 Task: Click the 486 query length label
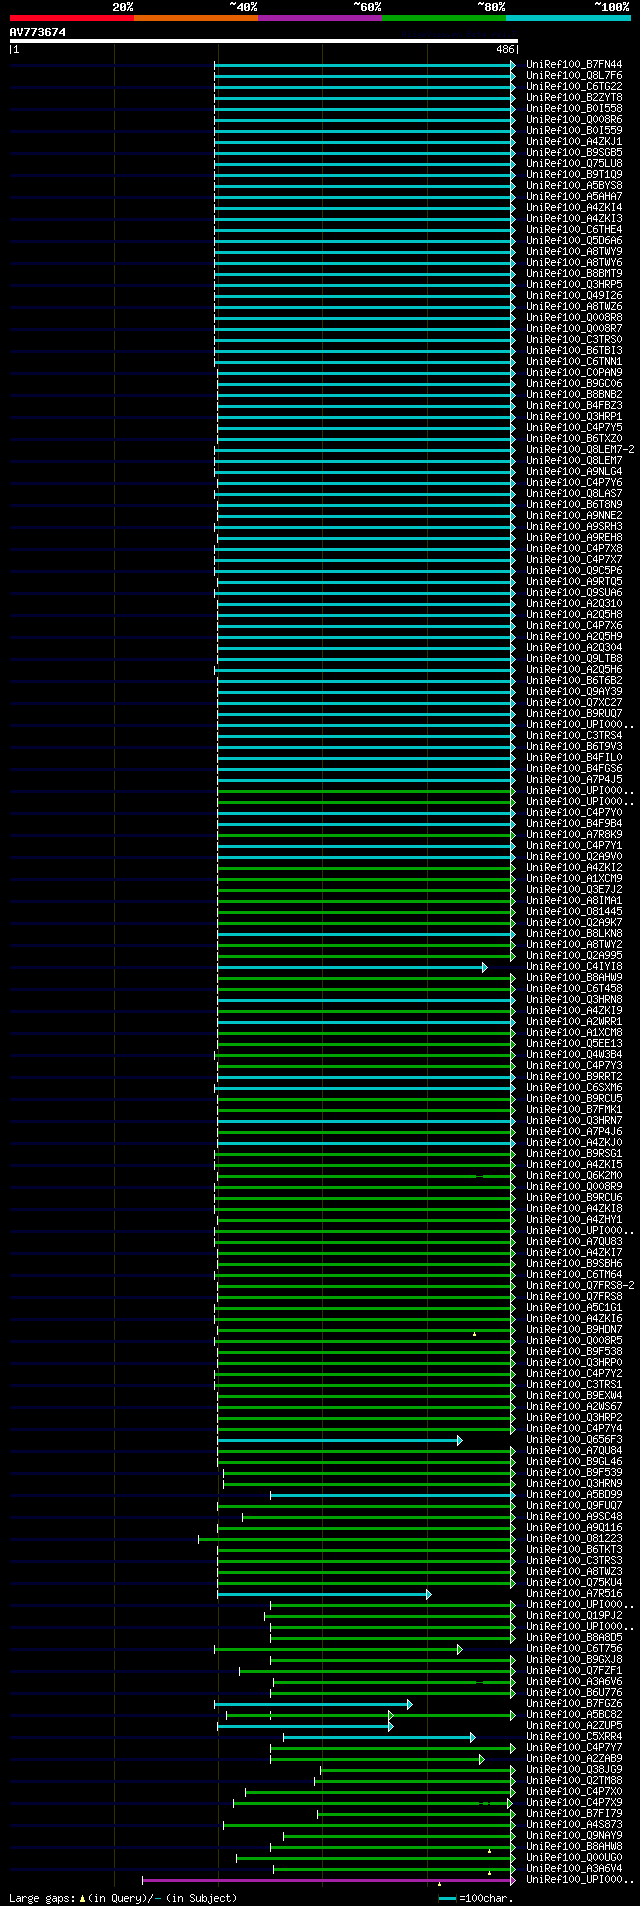pos(505,49)
